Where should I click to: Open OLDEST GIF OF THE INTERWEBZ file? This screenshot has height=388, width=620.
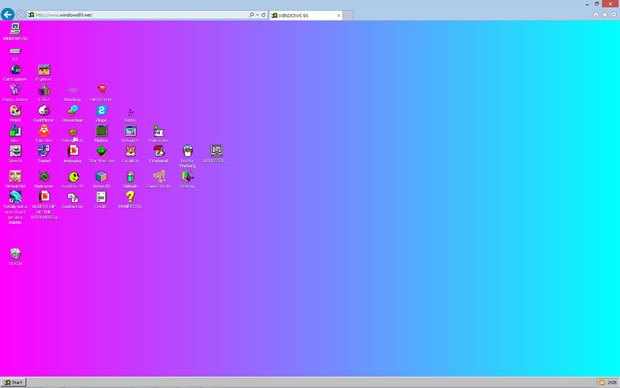tap(44, 204)
